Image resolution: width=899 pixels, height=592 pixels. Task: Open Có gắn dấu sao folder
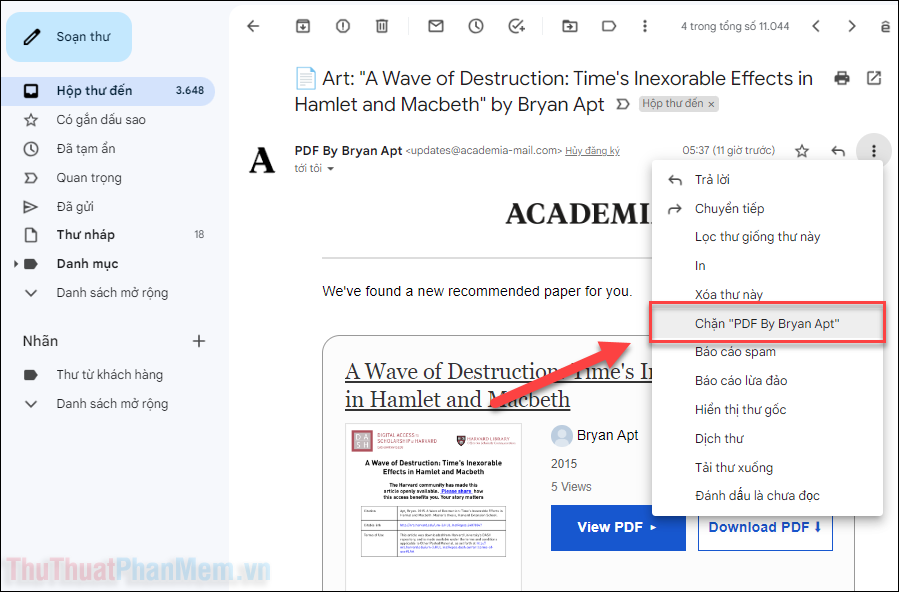pos(108,120)
